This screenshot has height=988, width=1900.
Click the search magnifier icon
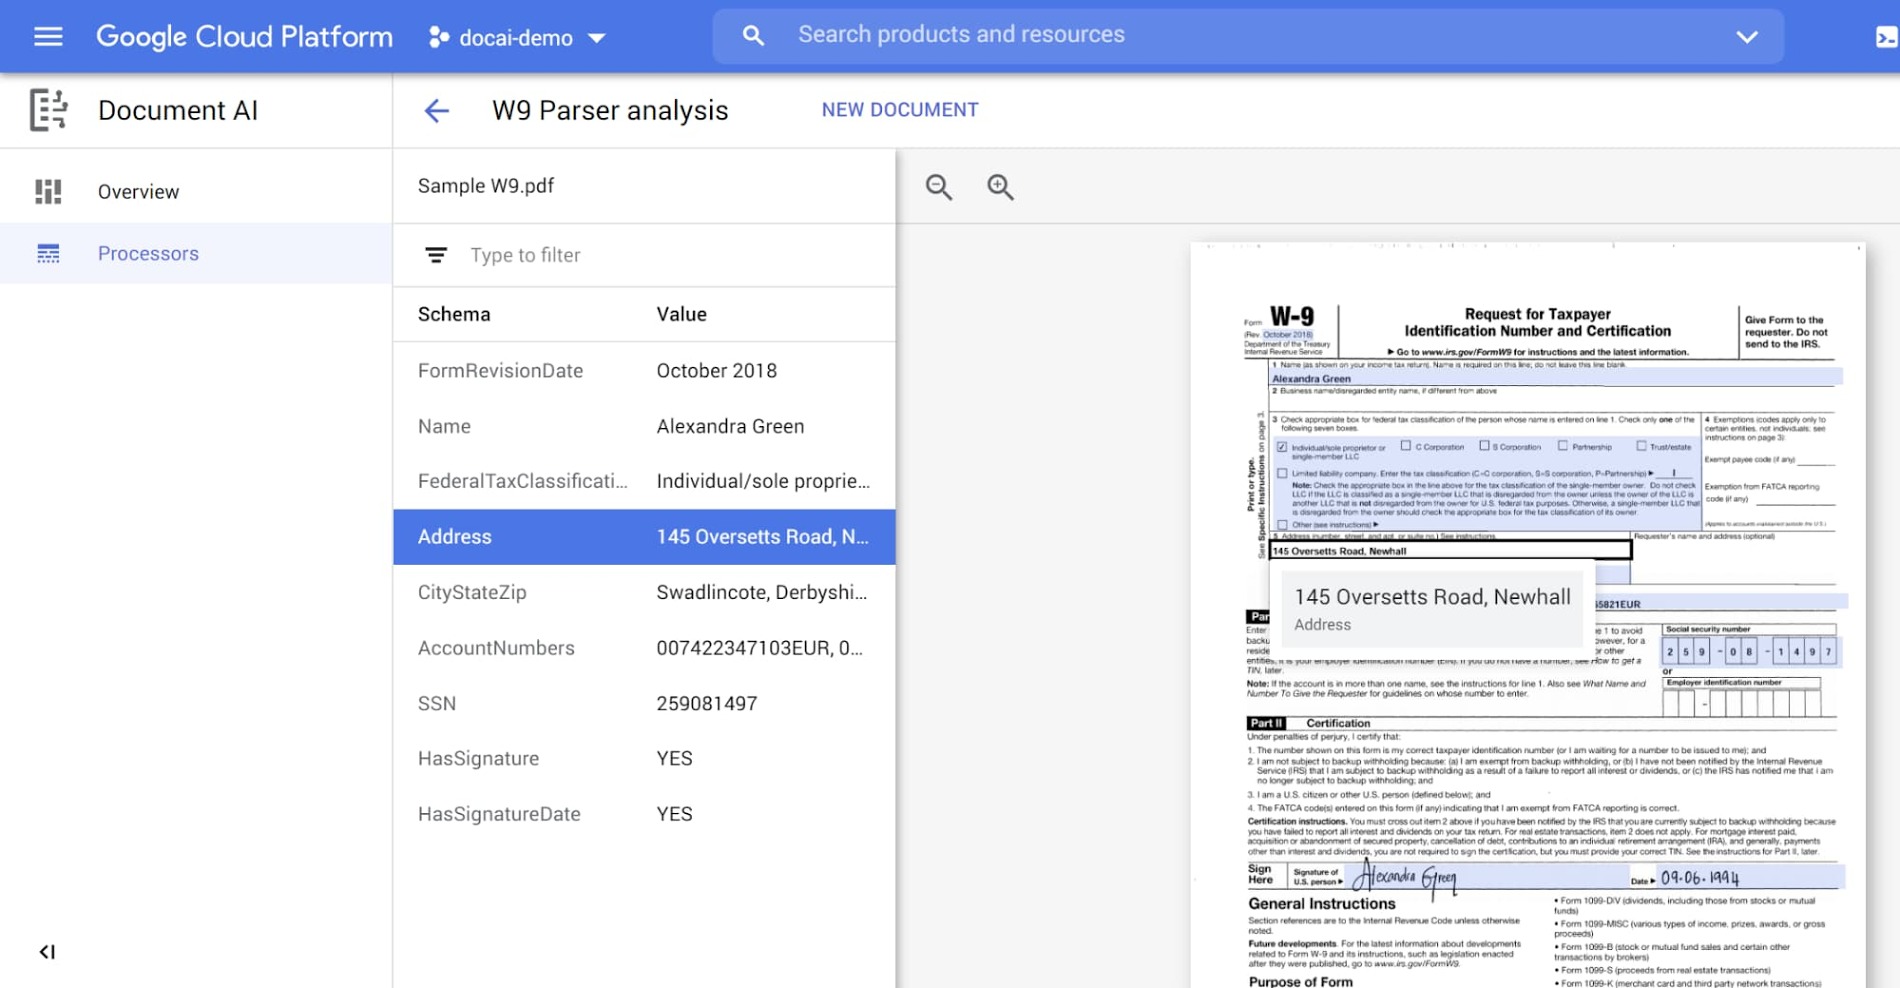click(x=753, y=36)
